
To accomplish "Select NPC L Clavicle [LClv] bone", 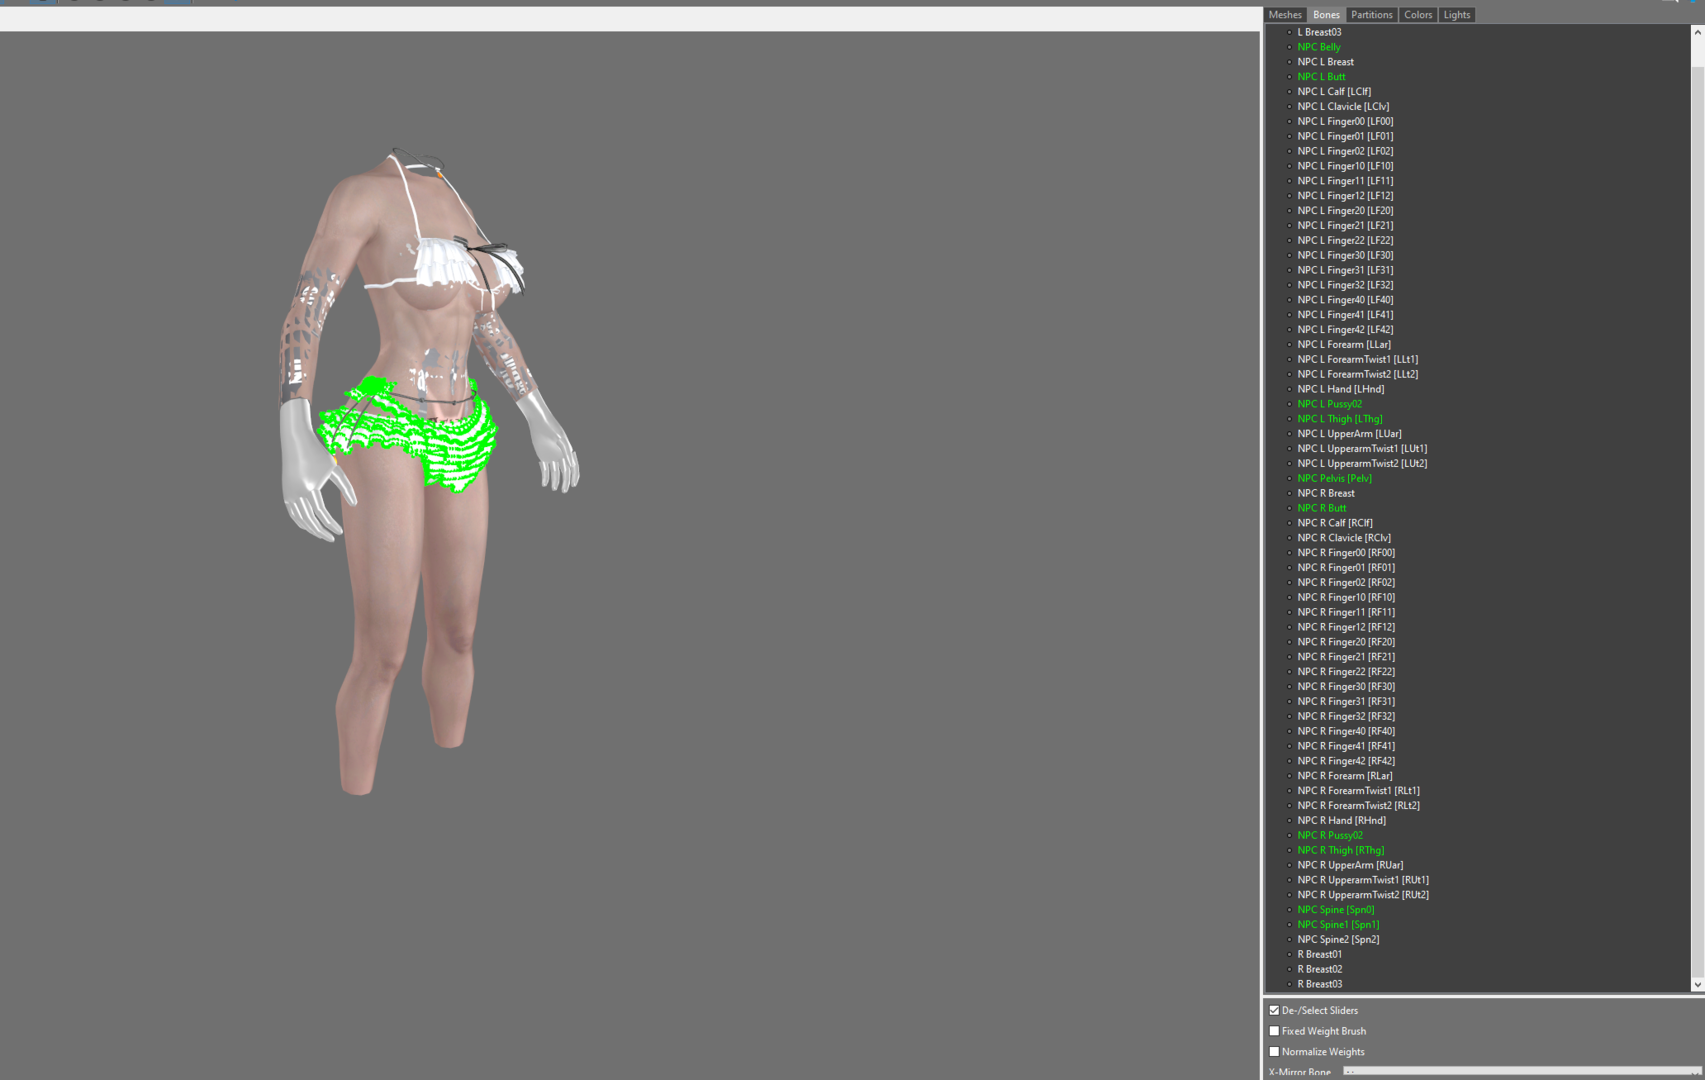I will pyautogui.click(x=1343, y=107).
